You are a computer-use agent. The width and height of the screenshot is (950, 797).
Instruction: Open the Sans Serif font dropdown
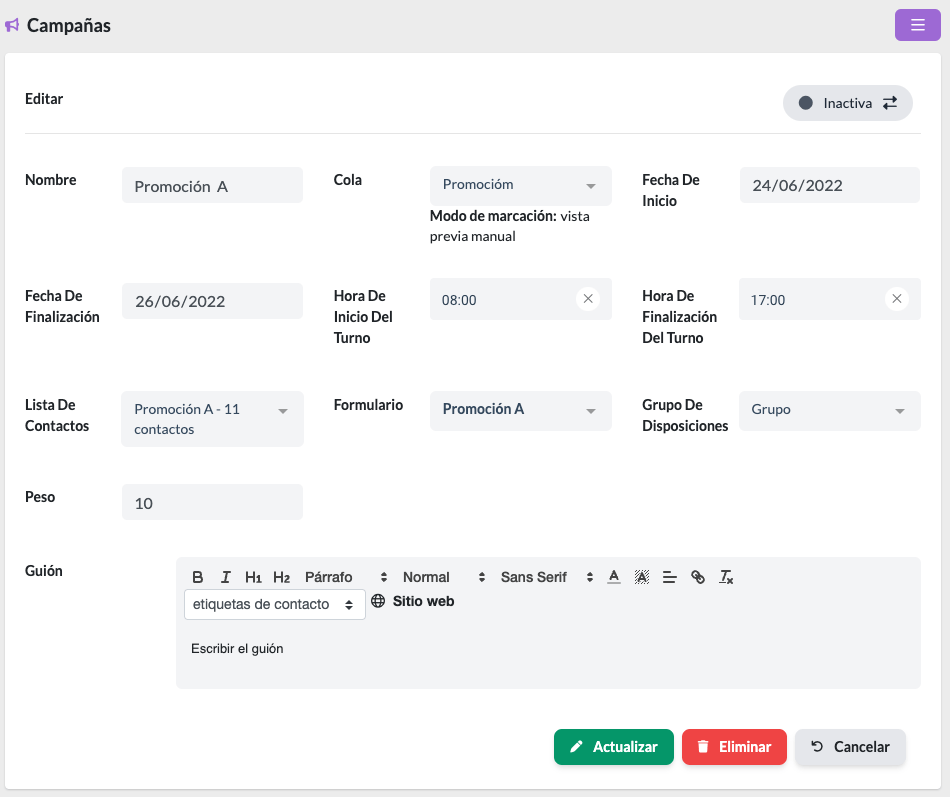546,577
